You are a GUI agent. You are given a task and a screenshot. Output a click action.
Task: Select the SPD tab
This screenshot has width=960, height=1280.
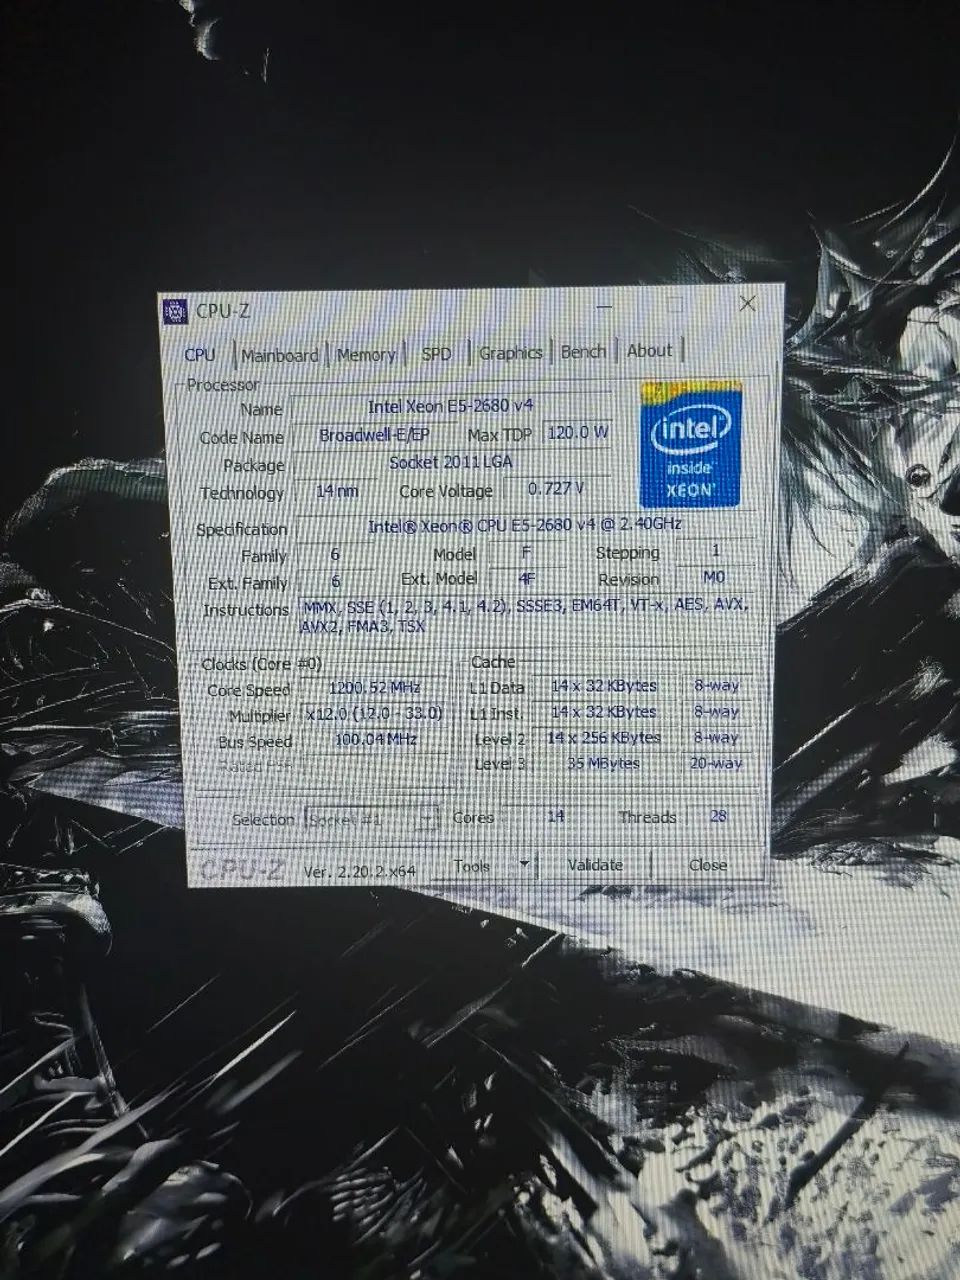pos(436,353)
